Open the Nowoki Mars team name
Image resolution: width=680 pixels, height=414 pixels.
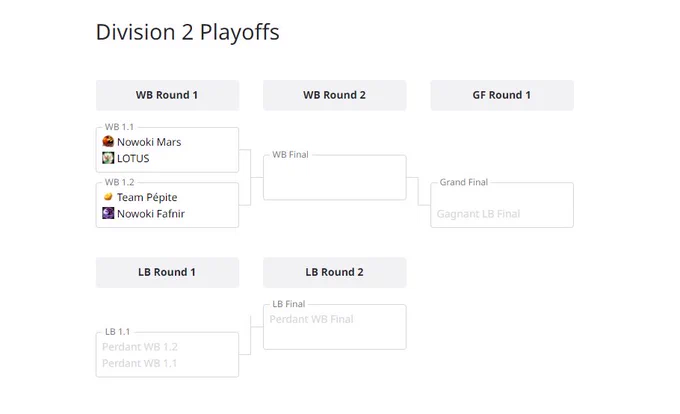click(149, 142)
